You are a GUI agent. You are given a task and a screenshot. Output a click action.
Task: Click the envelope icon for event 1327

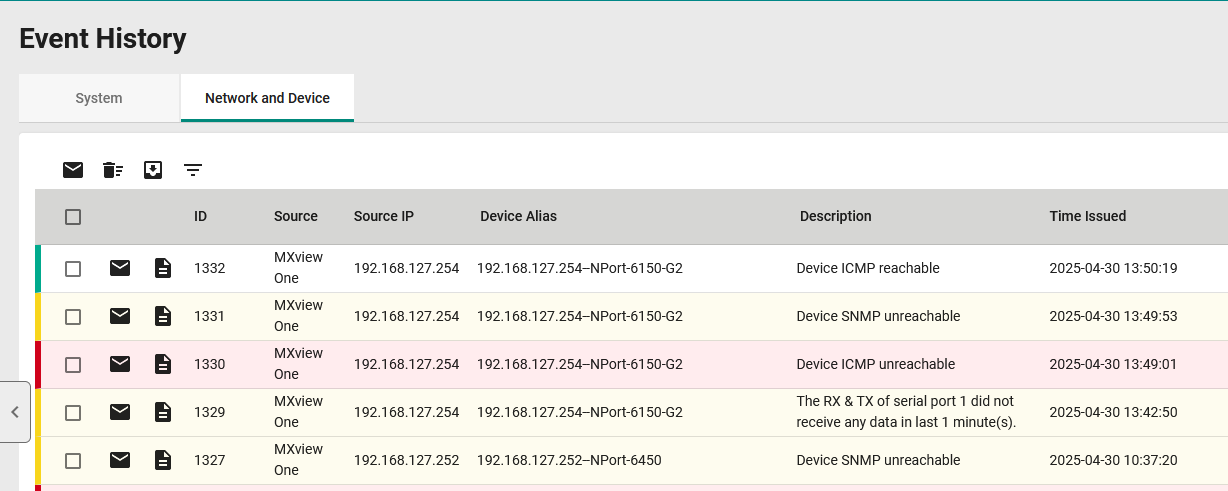coord(120,460)
